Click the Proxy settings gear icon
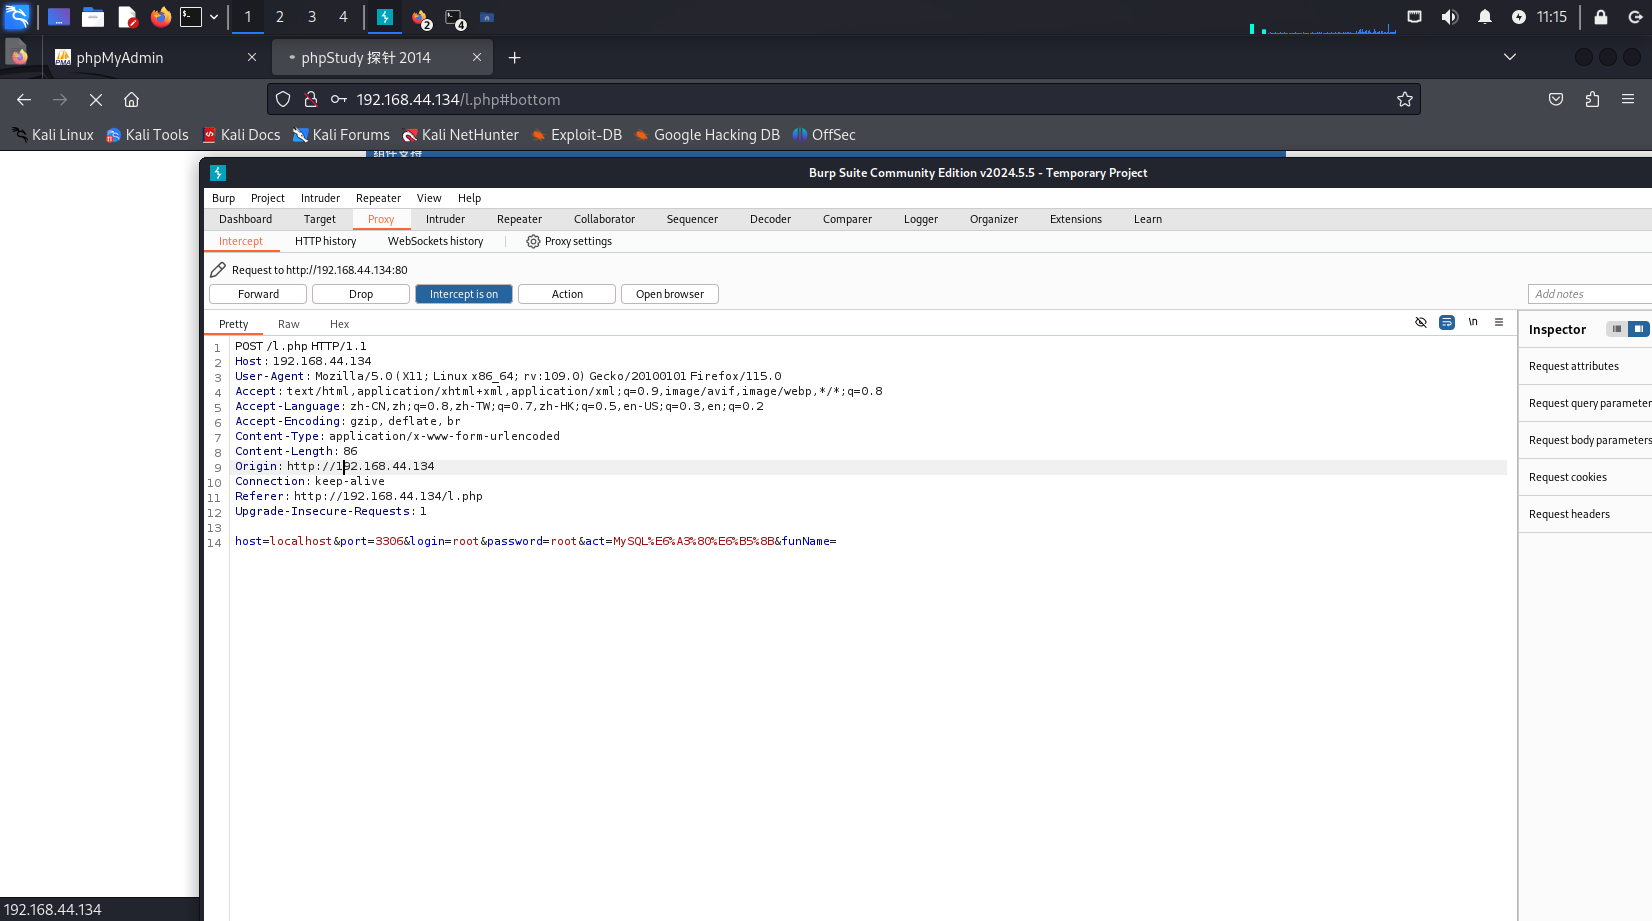This screenshot has height=921, width=1652. [x=533, y=241]
